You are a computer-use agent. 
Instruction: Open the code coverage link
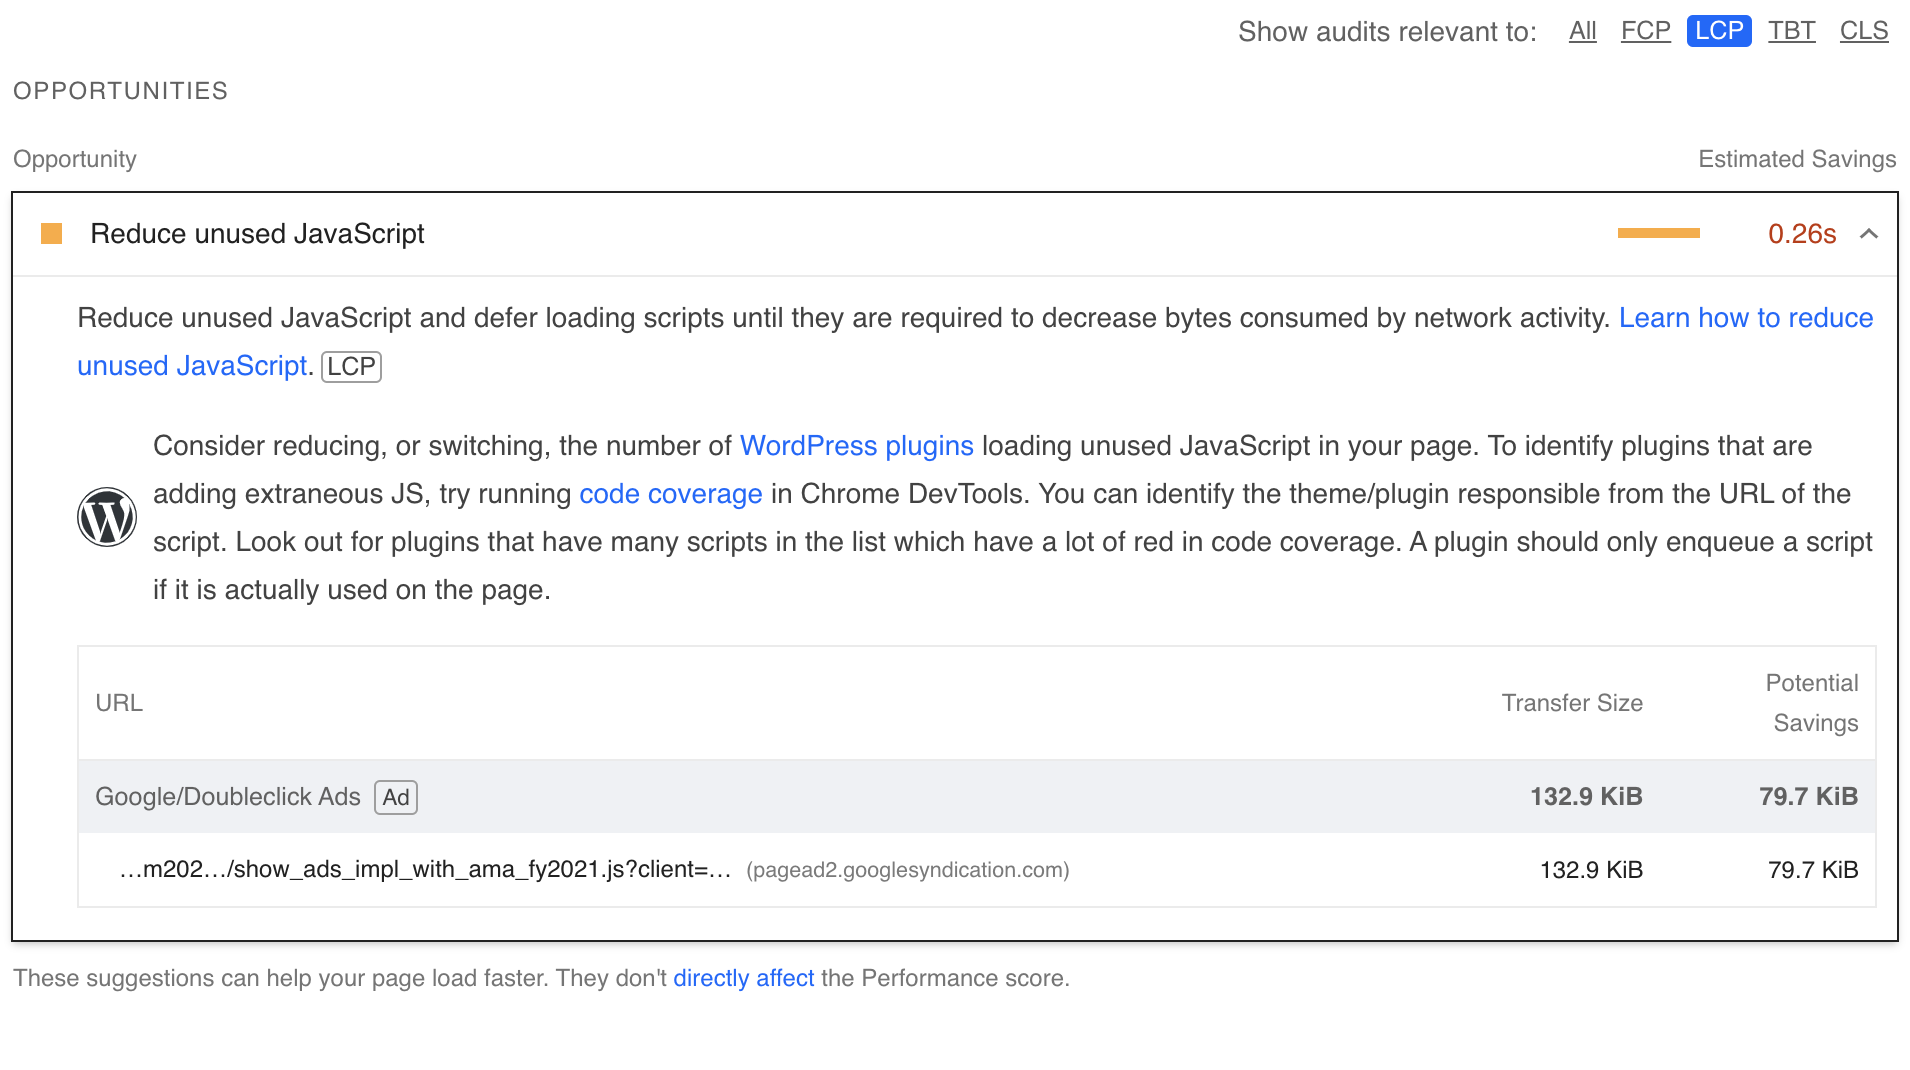click(x=670, y=494)
